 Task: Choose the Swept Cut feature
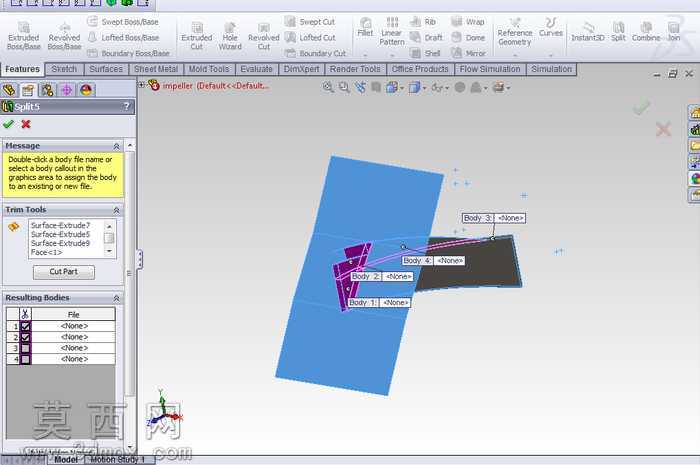[x=310, y=21]
